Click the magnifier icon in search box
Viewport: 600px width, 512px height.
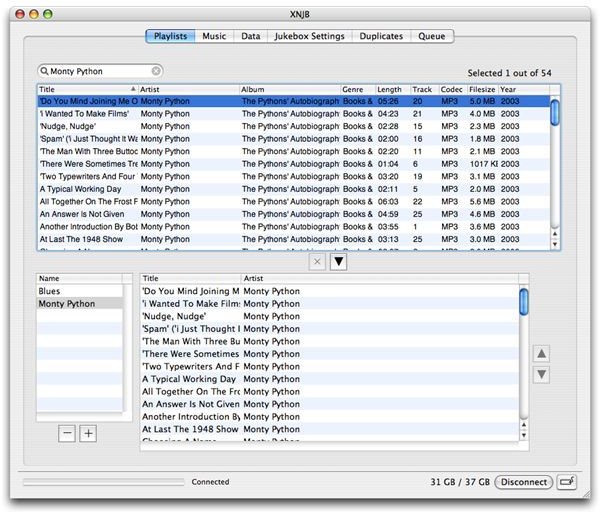pos(44,71)
